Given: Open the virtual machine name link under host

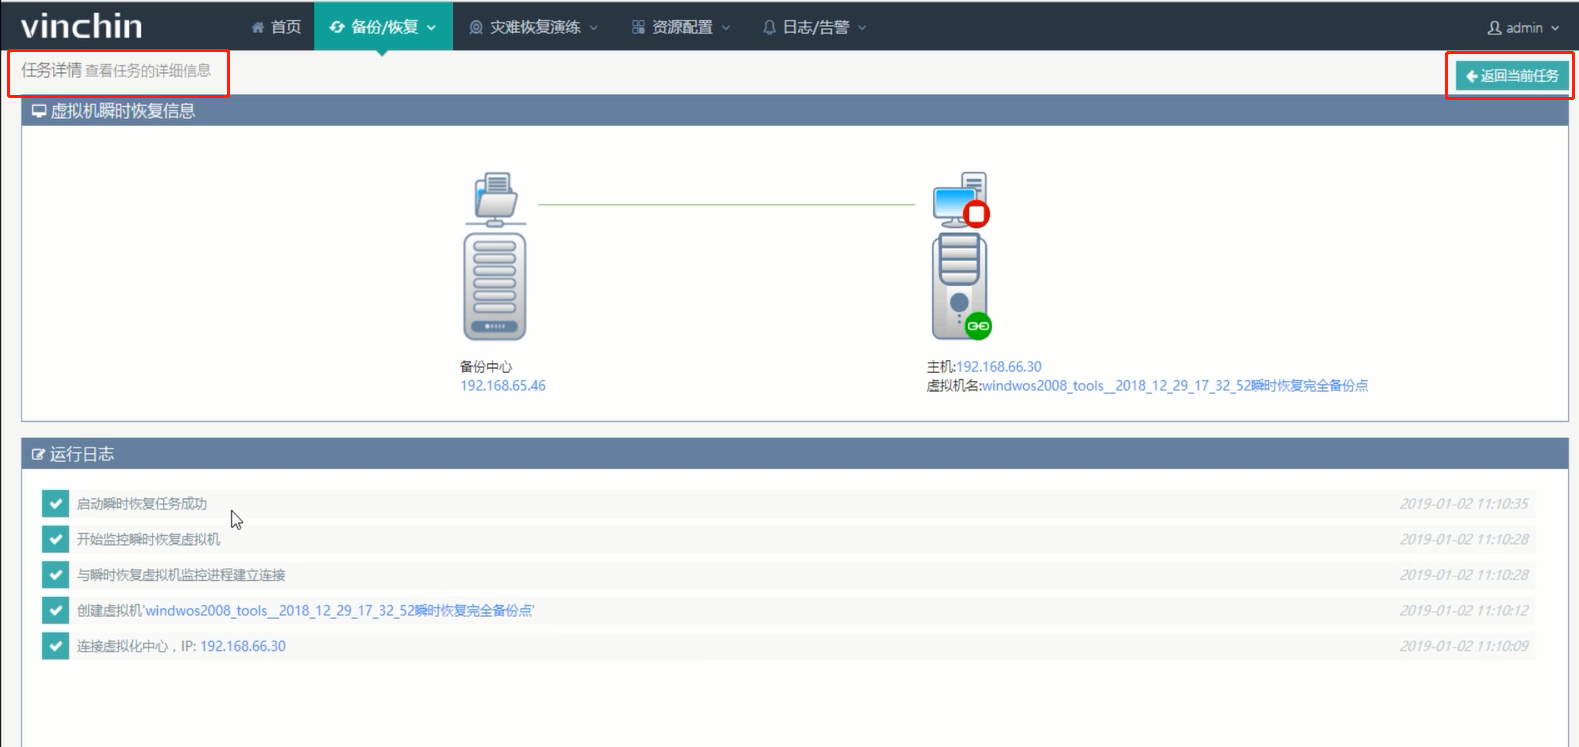Looking at the screenshot, I should tap(1175, 386).
